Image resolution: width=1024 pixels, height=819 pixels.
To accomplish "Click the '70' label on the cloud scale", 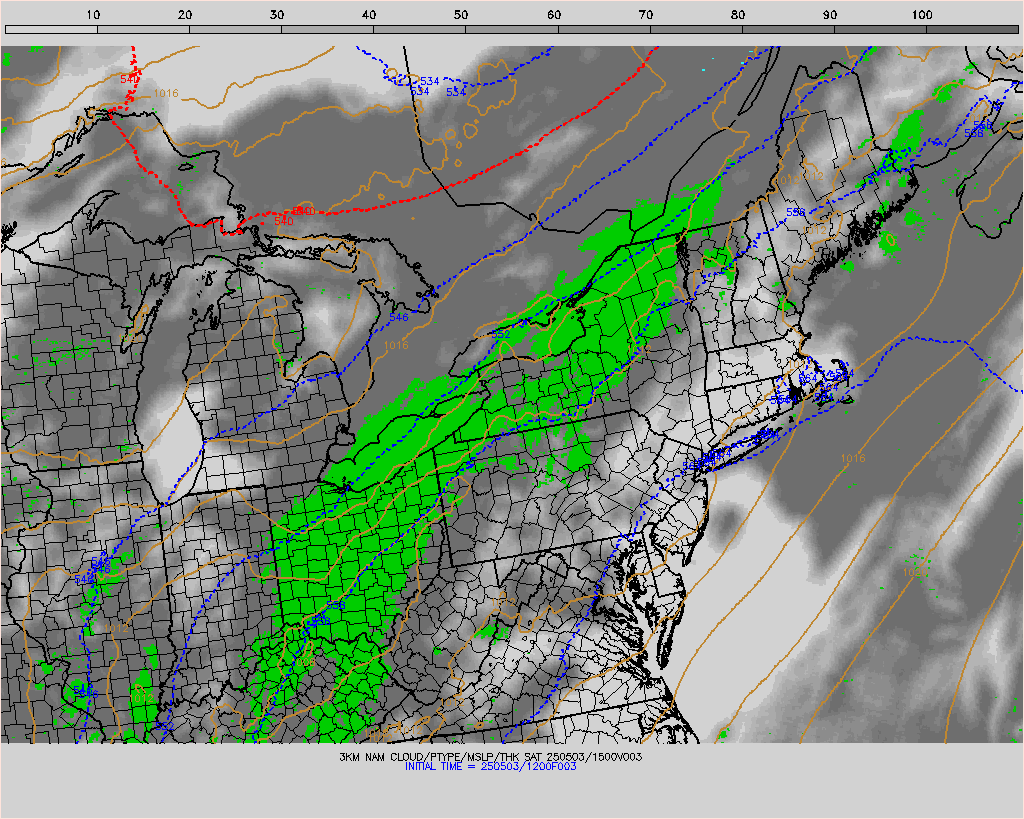I will [646, 14].
